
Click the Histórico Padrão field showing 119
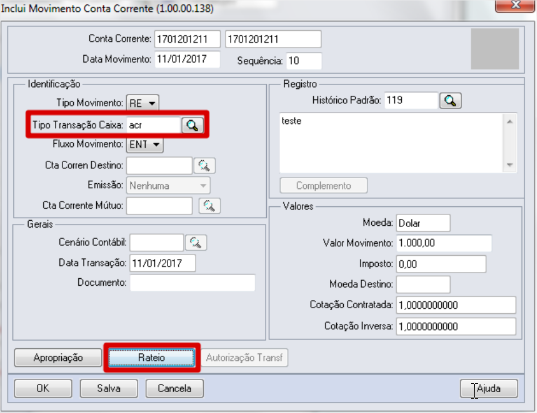coord(411,101)
